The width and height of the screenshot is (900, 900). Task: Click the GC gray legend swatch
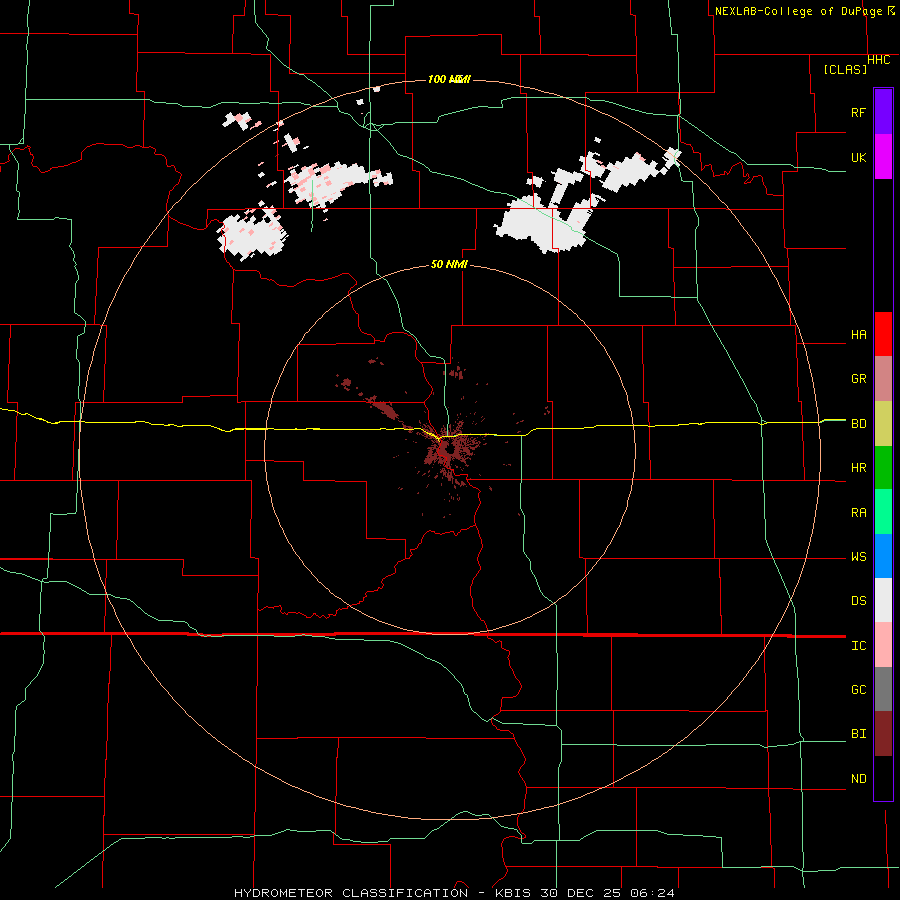click(883, 689)
